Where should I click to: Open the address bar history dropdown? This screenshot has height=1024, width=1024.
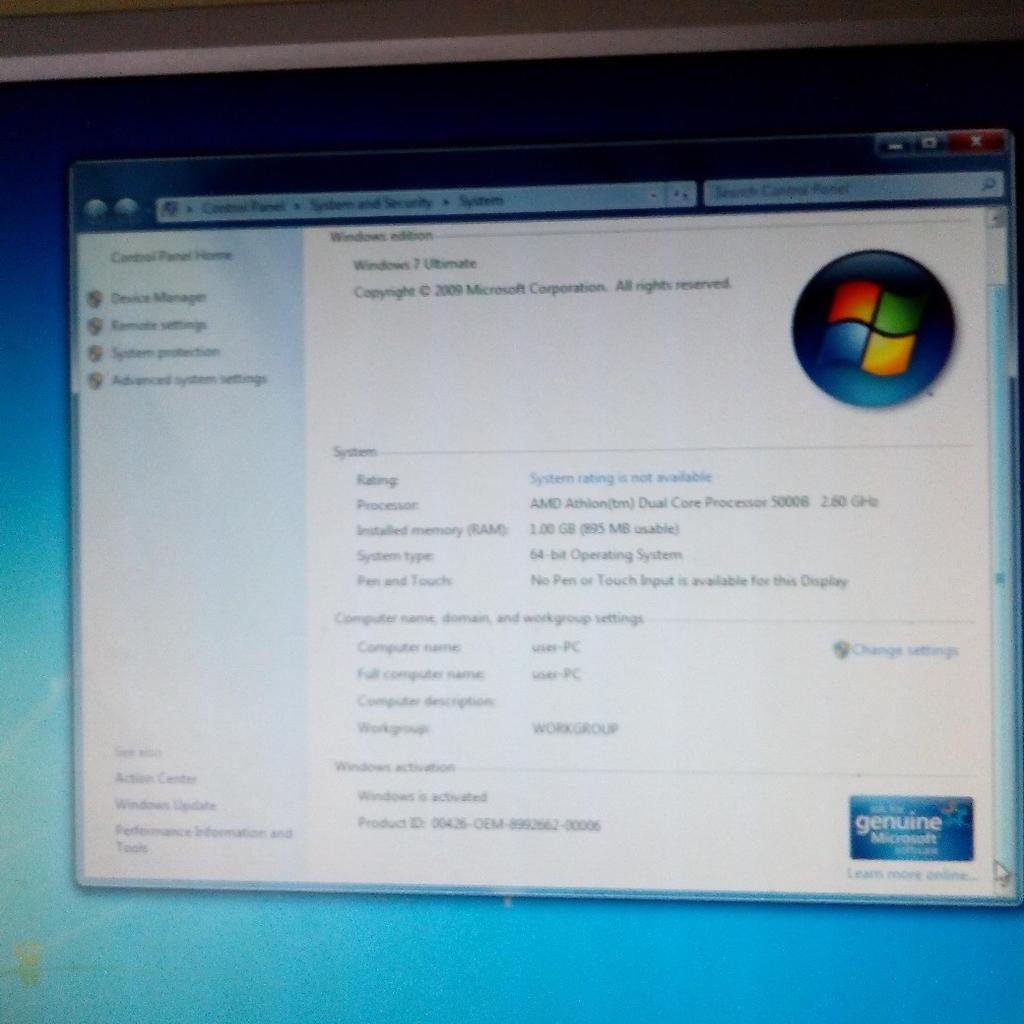(x=654, y=195)
